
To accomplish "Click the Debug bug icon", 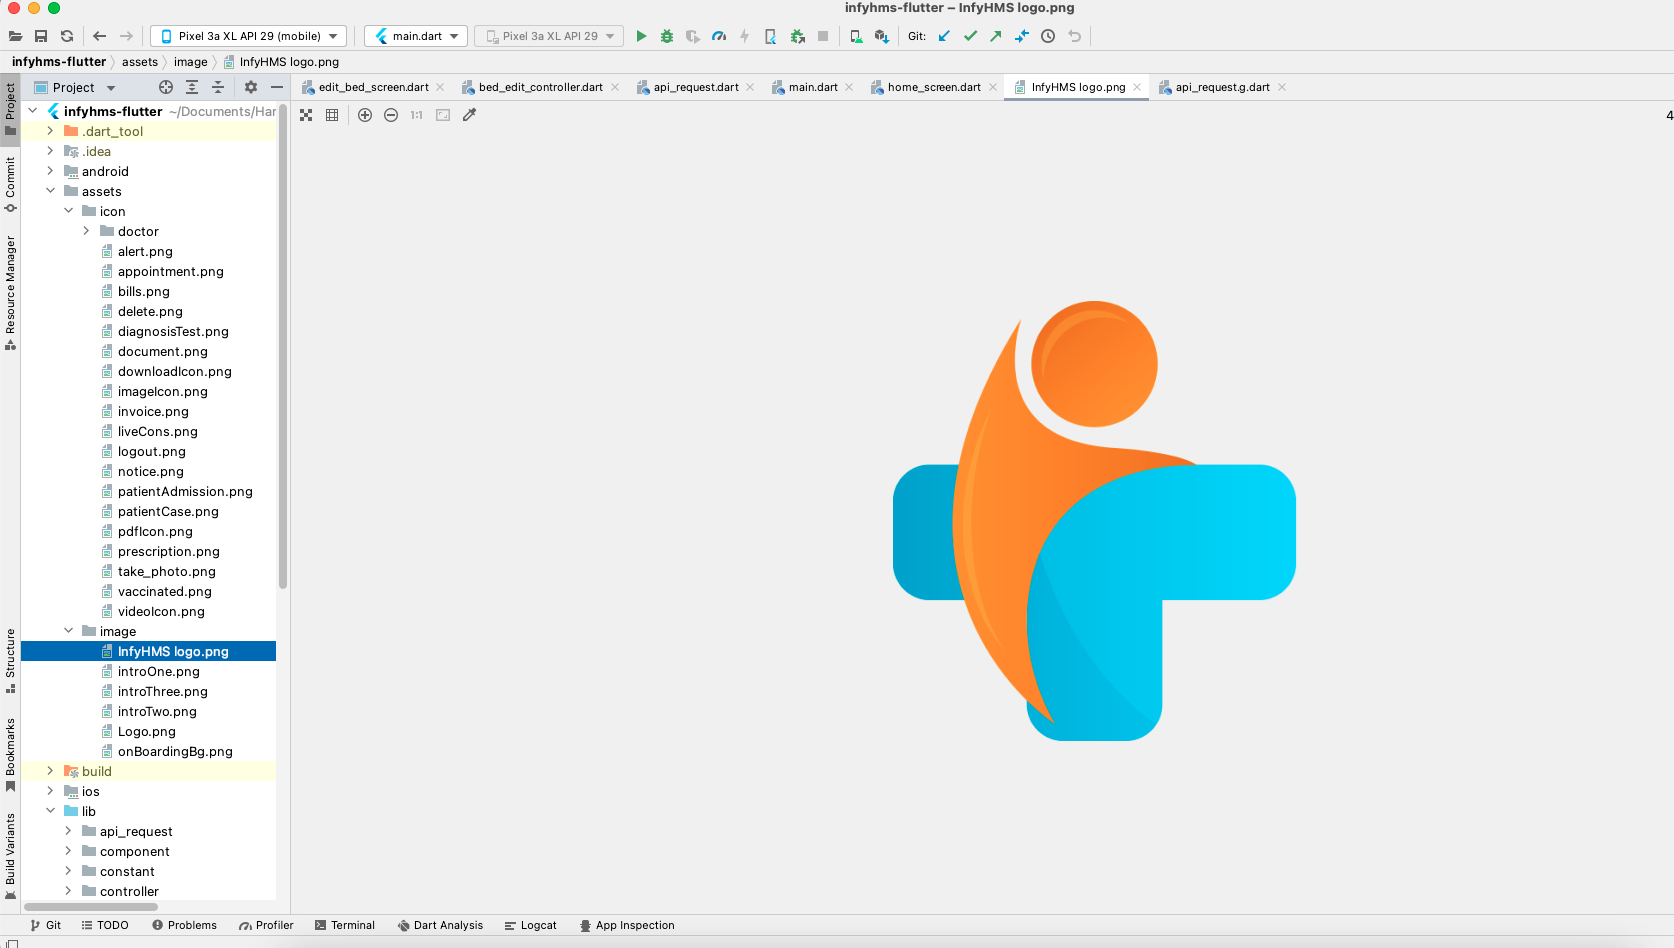I will click(667, 36).
